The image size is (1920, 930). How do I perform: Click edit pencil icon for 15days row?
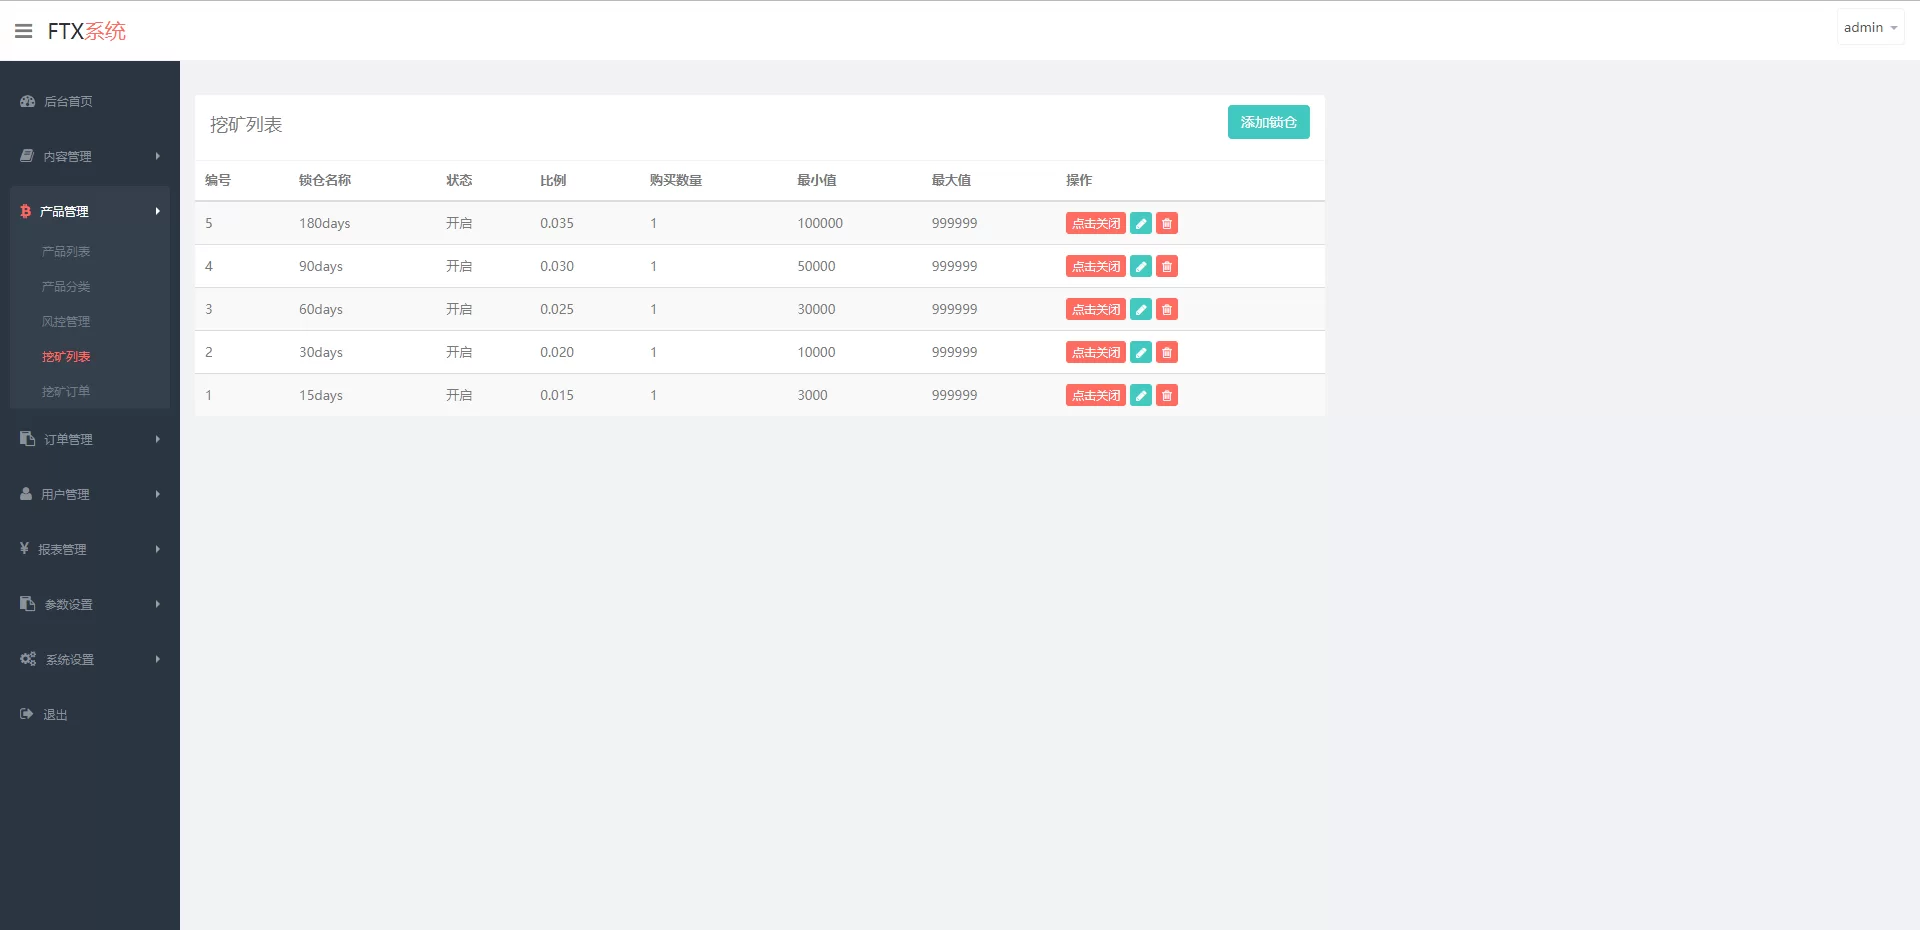tap(1140, 395)
